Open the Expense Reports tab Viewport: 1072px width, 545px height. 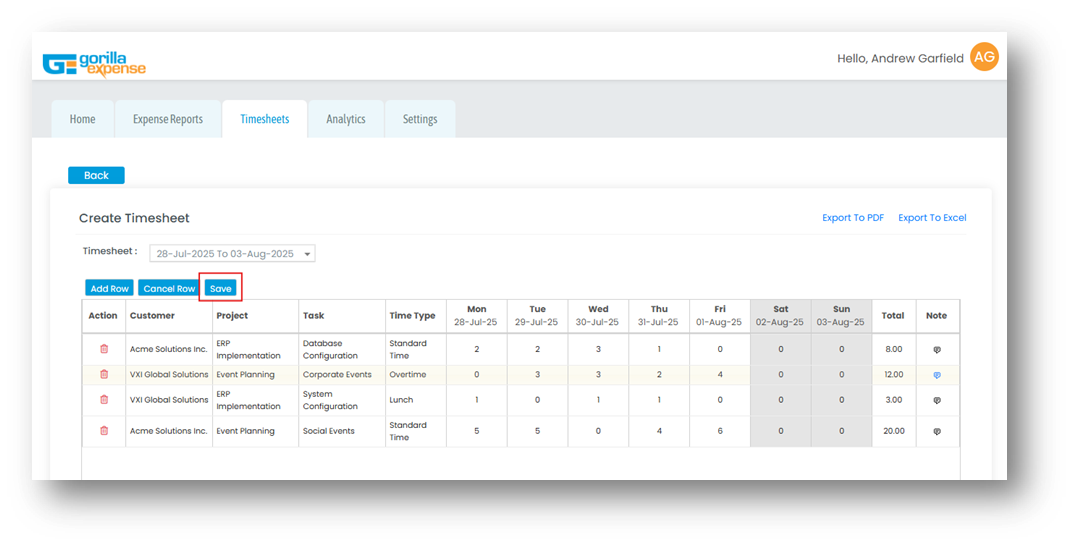pyautogui.click(x=168, y=119)
